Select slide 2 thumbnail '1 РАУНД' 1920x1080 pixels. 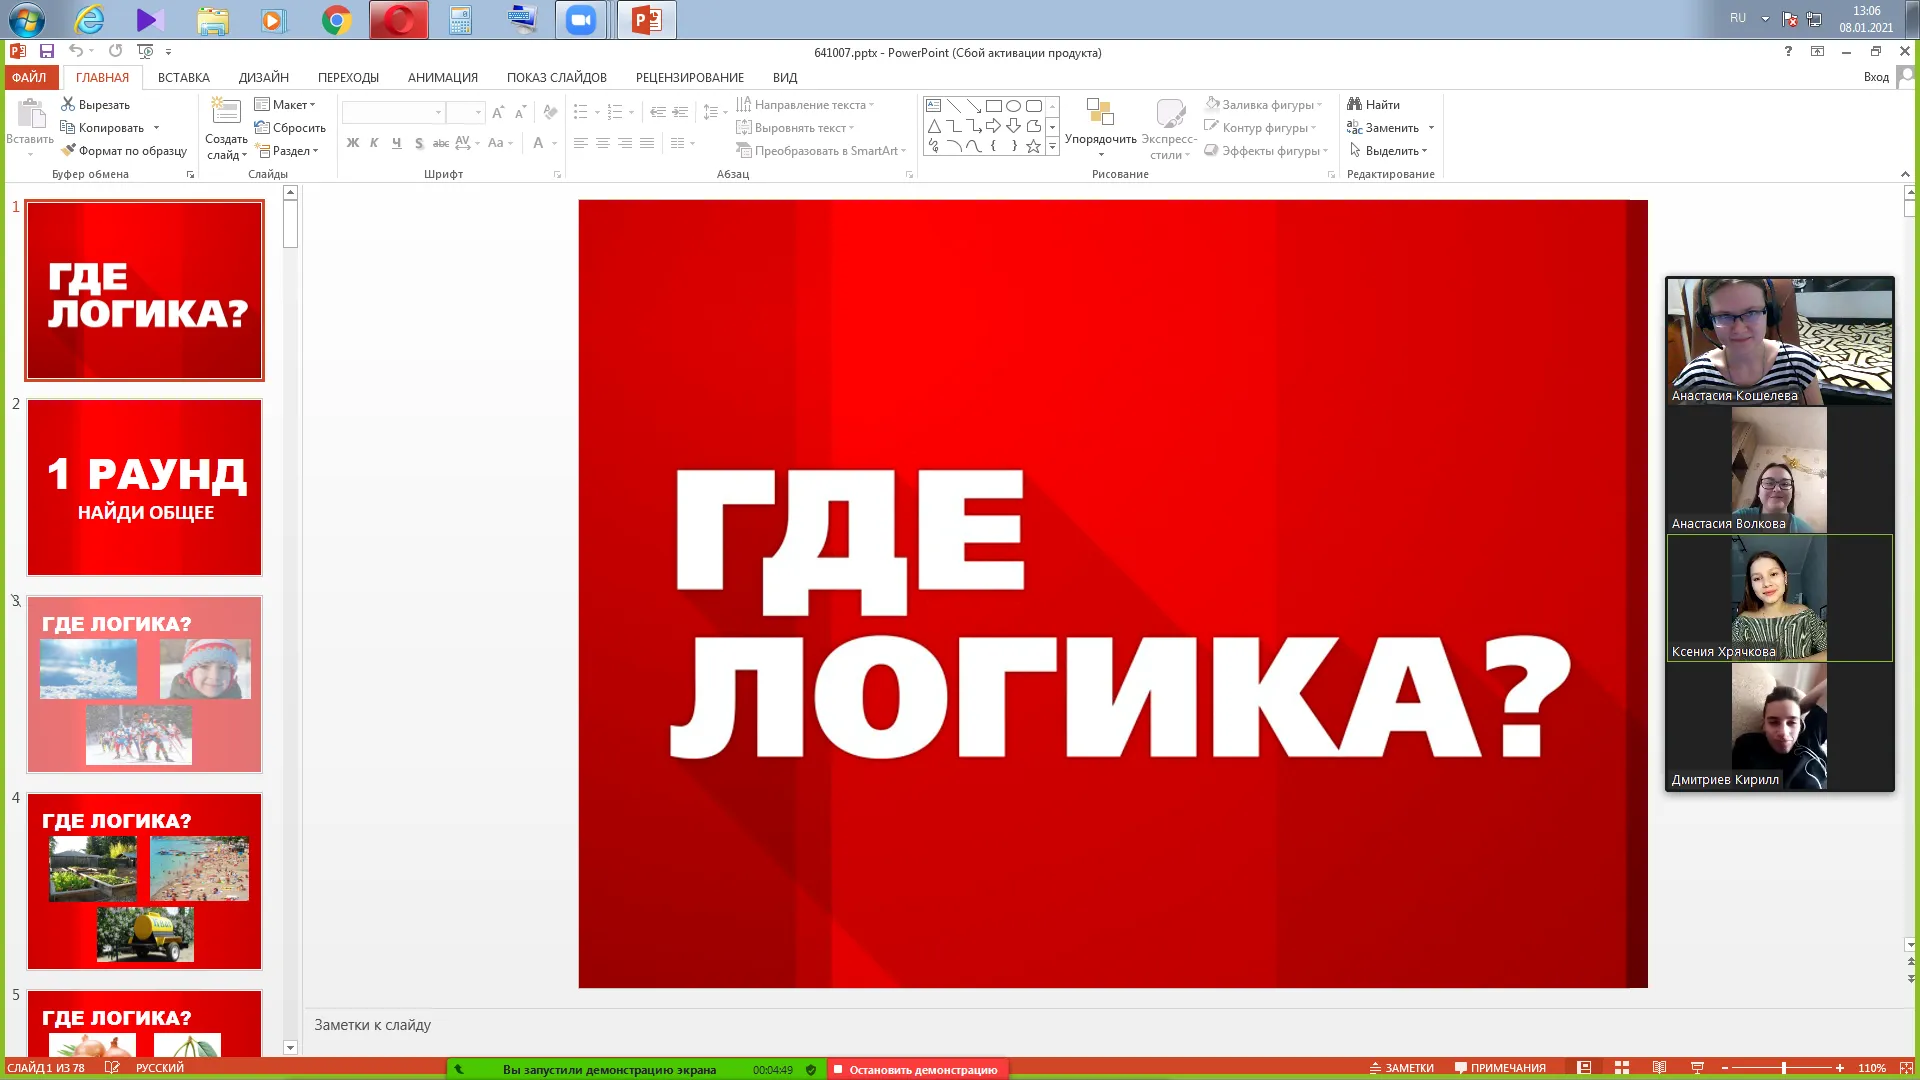click(x=145, y=487)
